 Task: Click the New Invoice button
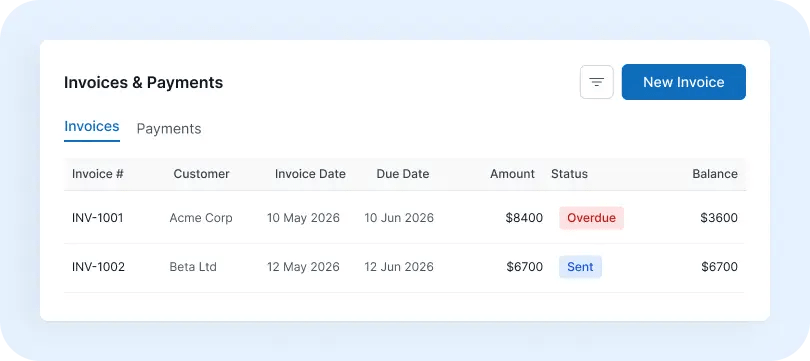pyautogui.click(x=683, y=82)
